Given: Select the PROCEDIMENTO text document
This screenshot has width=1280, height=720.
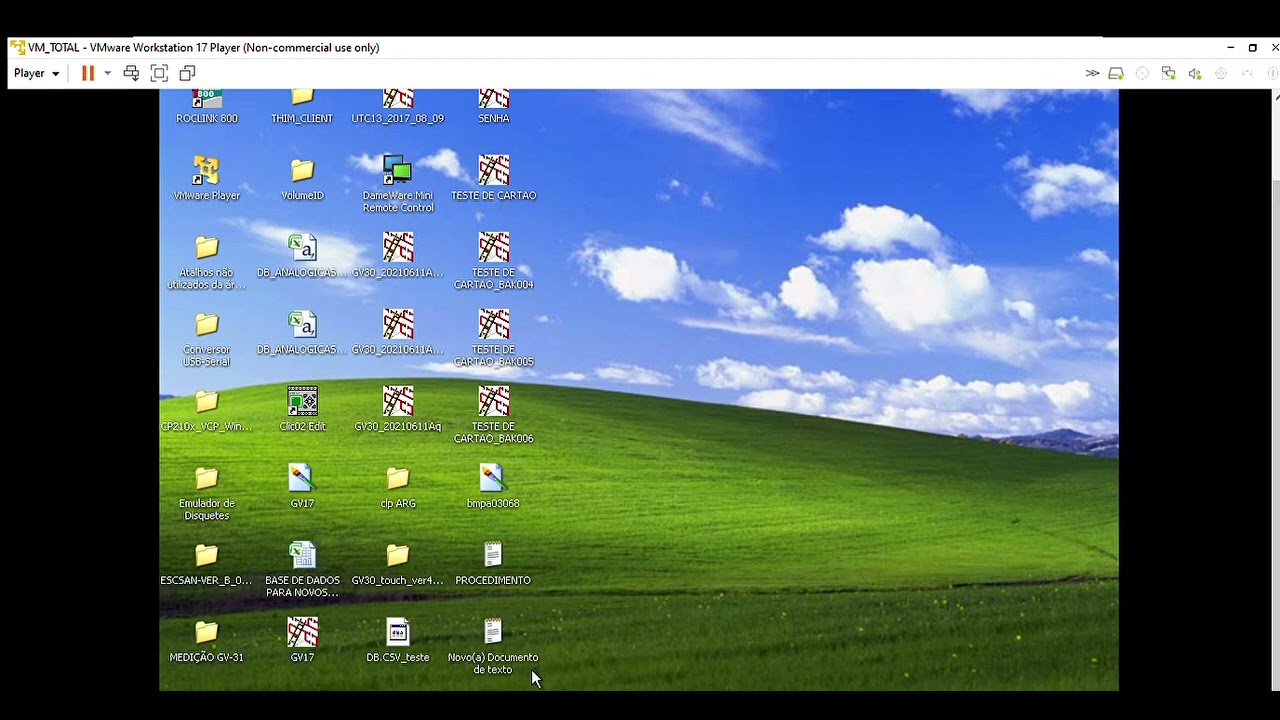Looking at the screenshot, I should (x=493, y=564).
